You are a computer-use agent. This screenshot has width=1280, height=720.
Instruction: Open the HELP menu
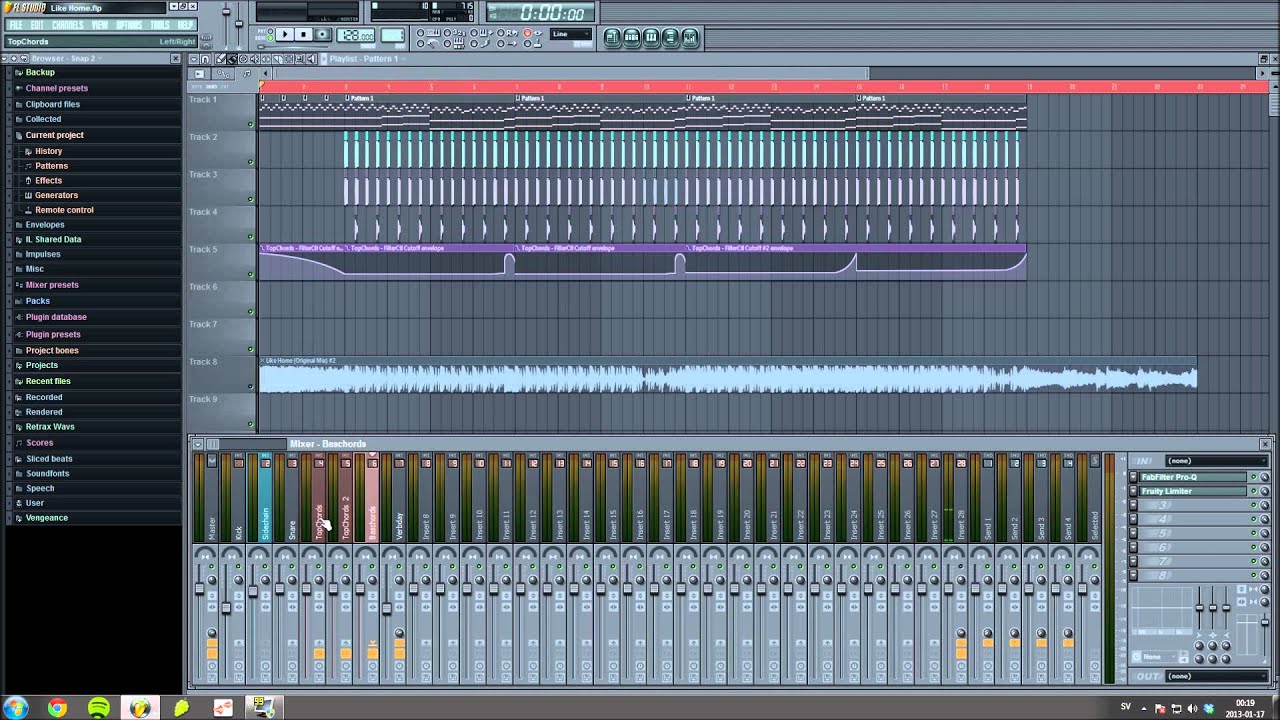pyautogui.click(x=185, y=25)
